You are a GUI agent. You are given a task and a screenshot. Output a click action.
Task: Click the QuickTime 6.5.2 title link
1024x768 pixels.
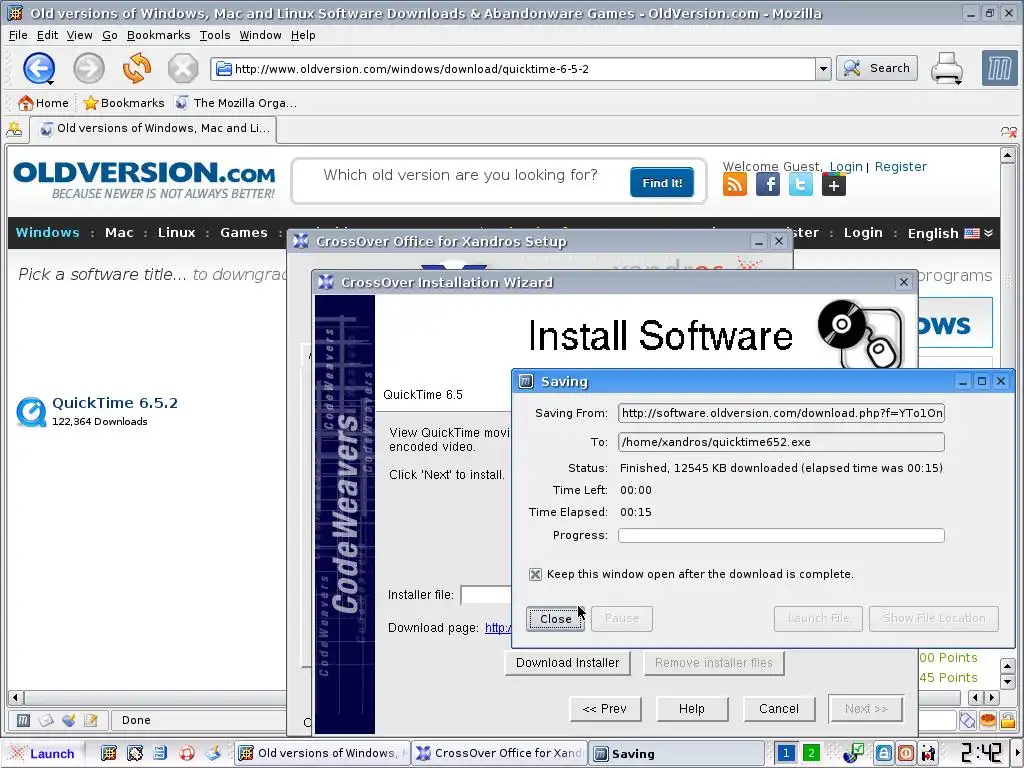point(115,403)
